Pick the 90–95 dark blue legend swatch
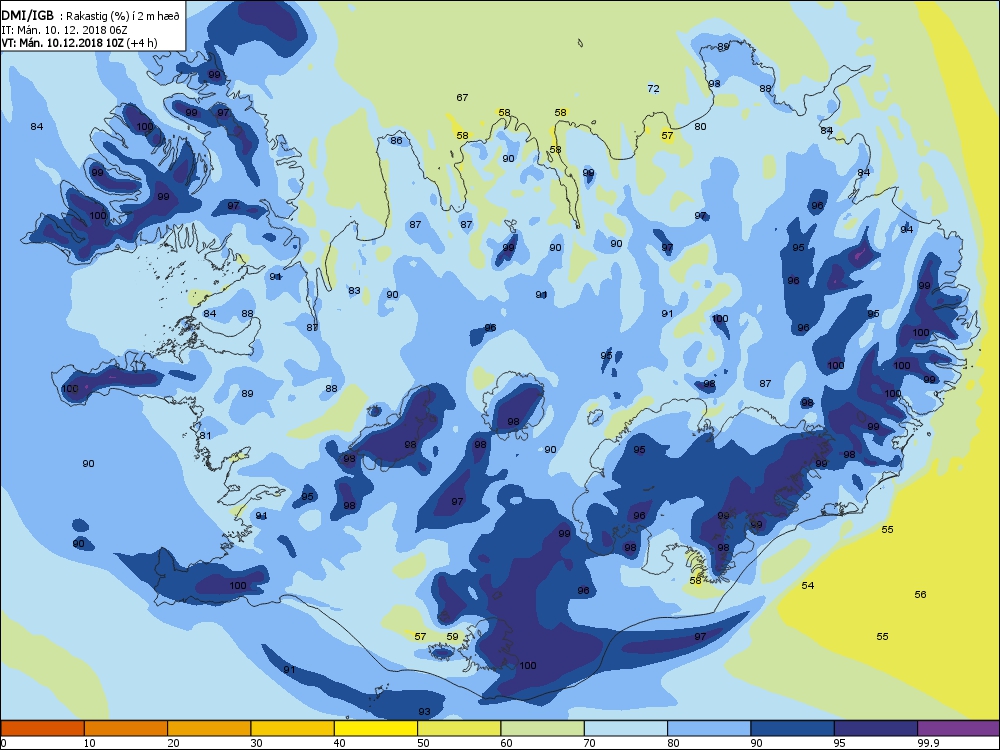The height and width of the screenshot is (750, 1000). pos(793,728)
